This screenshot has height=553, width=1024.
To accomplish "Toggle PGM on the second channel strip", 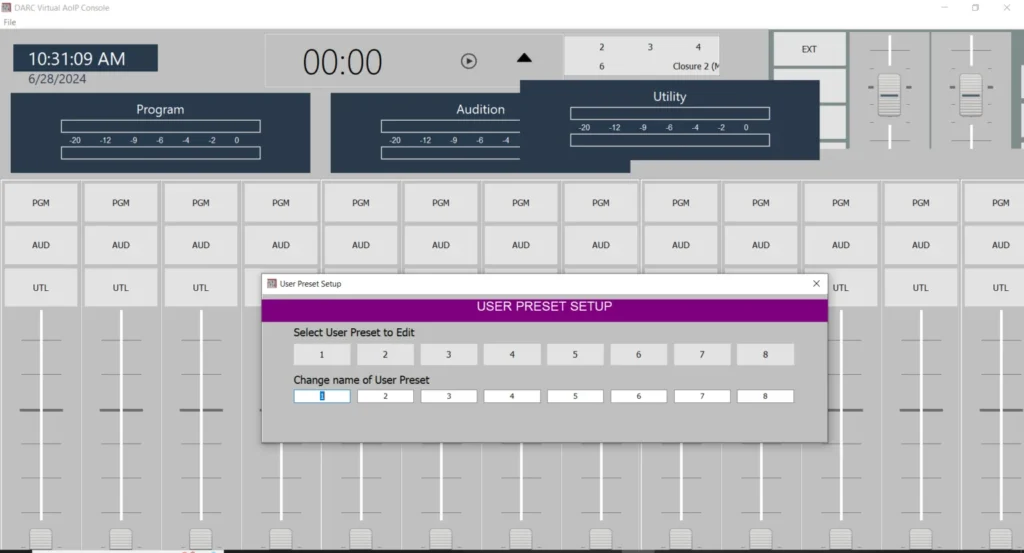I will [121, 203].
